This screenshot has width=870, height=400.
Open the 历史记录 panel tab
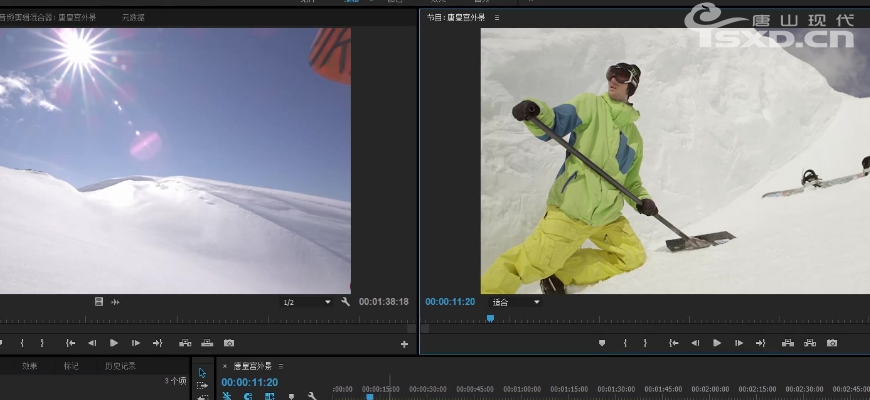point(120,366)
